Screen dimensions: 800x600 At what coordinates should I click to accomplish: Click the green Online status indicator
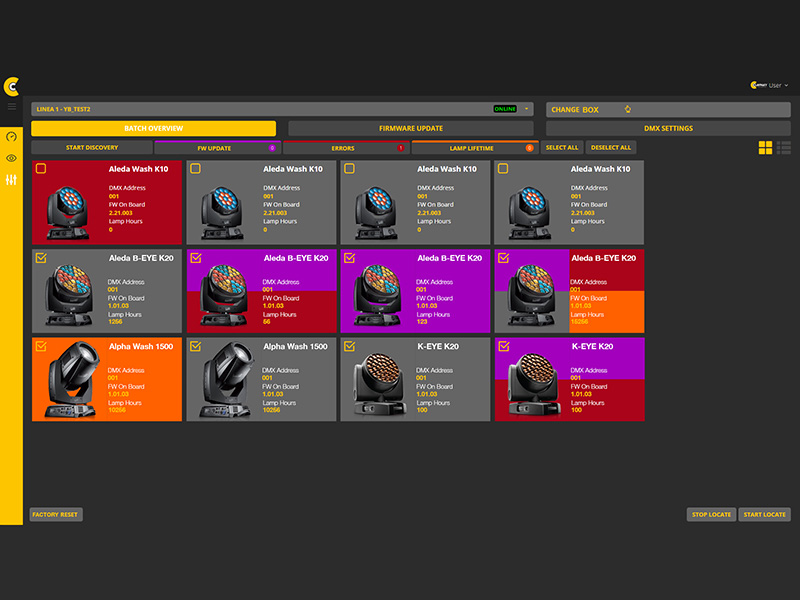coord(505,109)
